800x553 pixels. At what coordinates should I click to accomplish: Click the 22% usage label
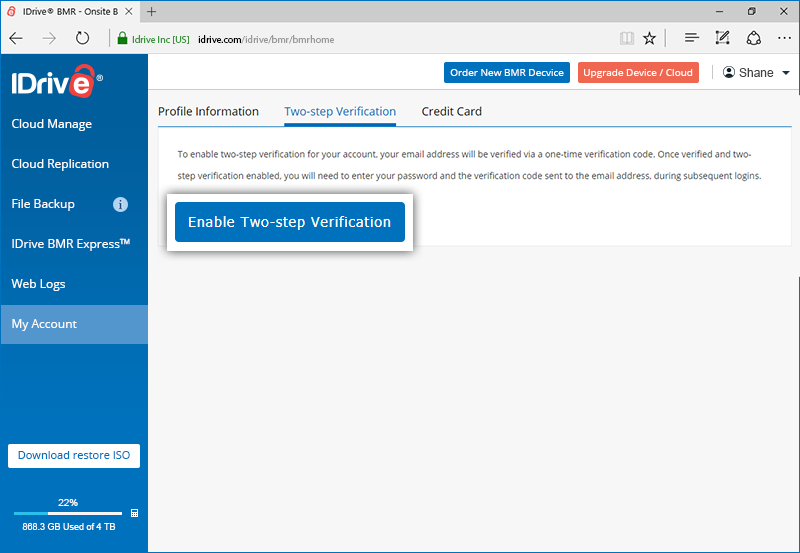(68, 502)
